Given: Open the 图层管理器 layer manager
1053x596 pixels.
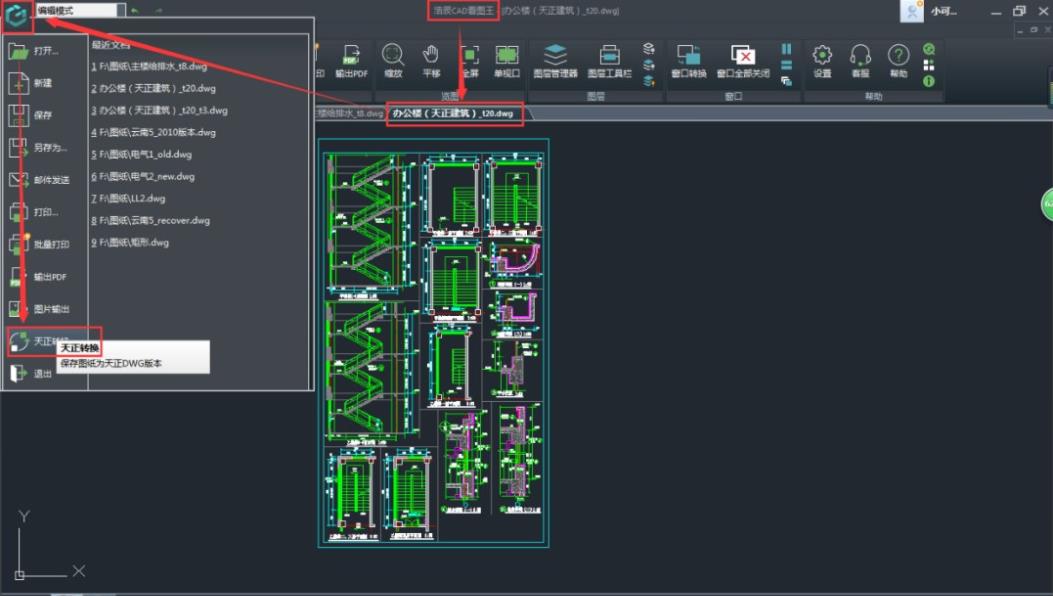Looking at the screenshot, I should [x=555, y=61].
